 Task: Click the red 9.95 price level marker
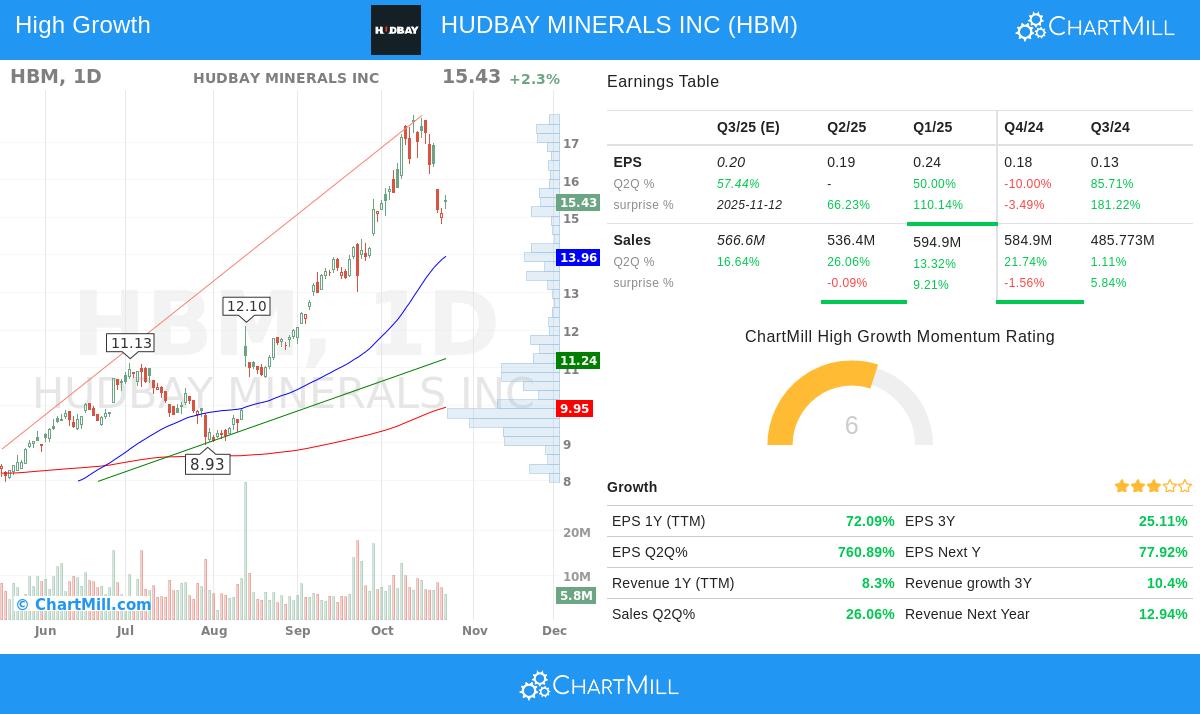(x=575, y=408)
